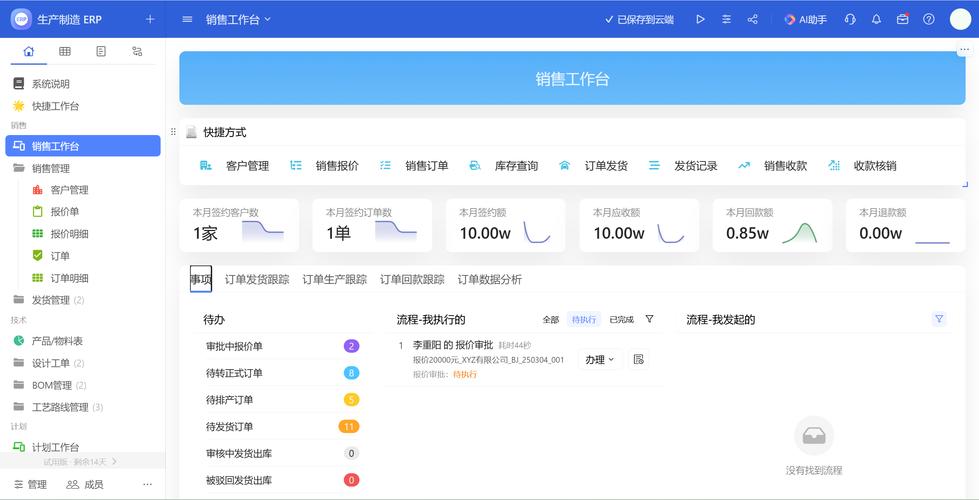Select 全部 filter in 流程-我执行的

[x=551, y=320]
